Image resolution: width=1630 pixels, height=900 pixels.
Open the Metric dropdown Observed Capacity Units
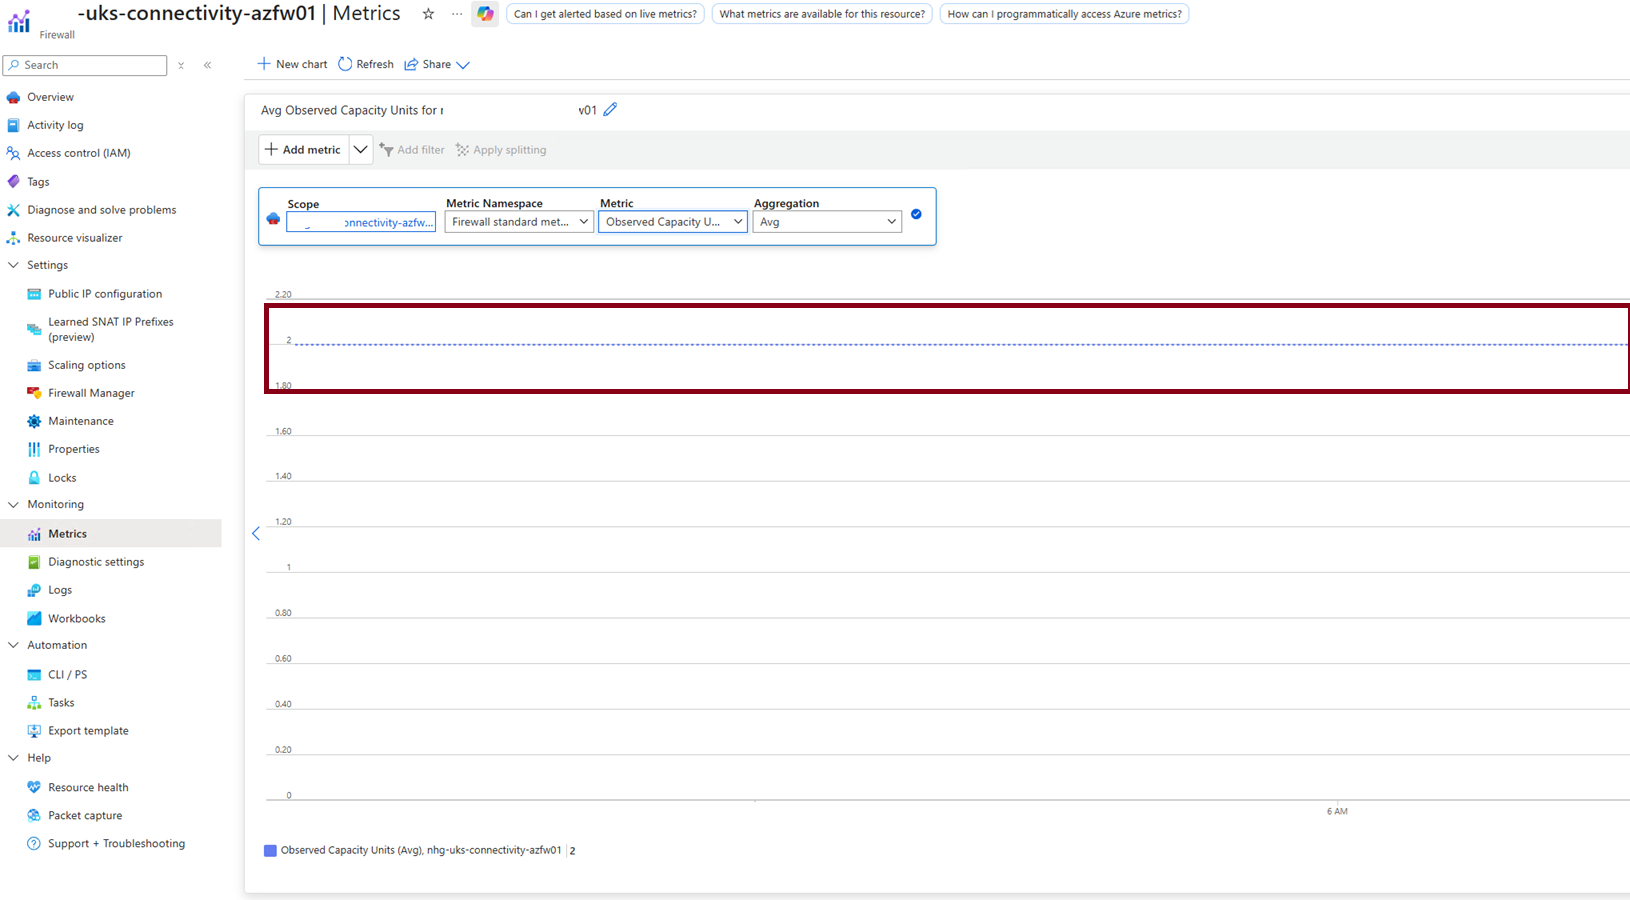(x=672, y=222)
